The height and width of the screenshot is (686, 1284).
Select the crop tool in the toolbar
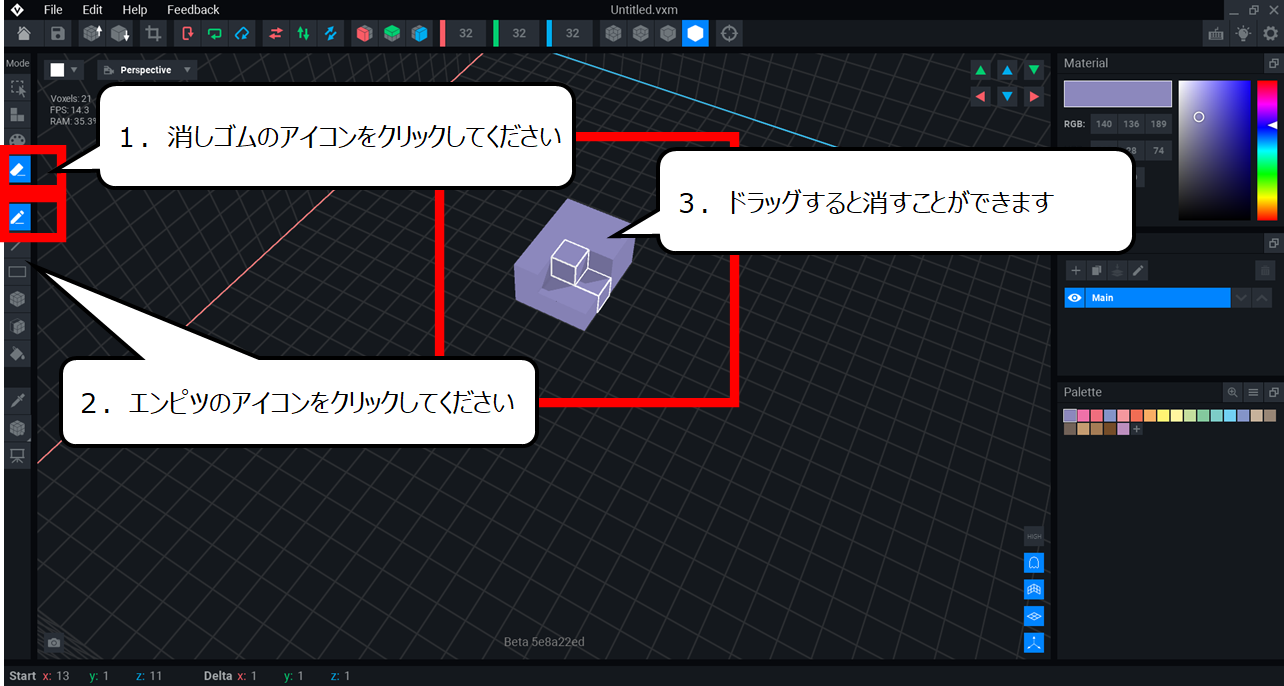point(153,33)
